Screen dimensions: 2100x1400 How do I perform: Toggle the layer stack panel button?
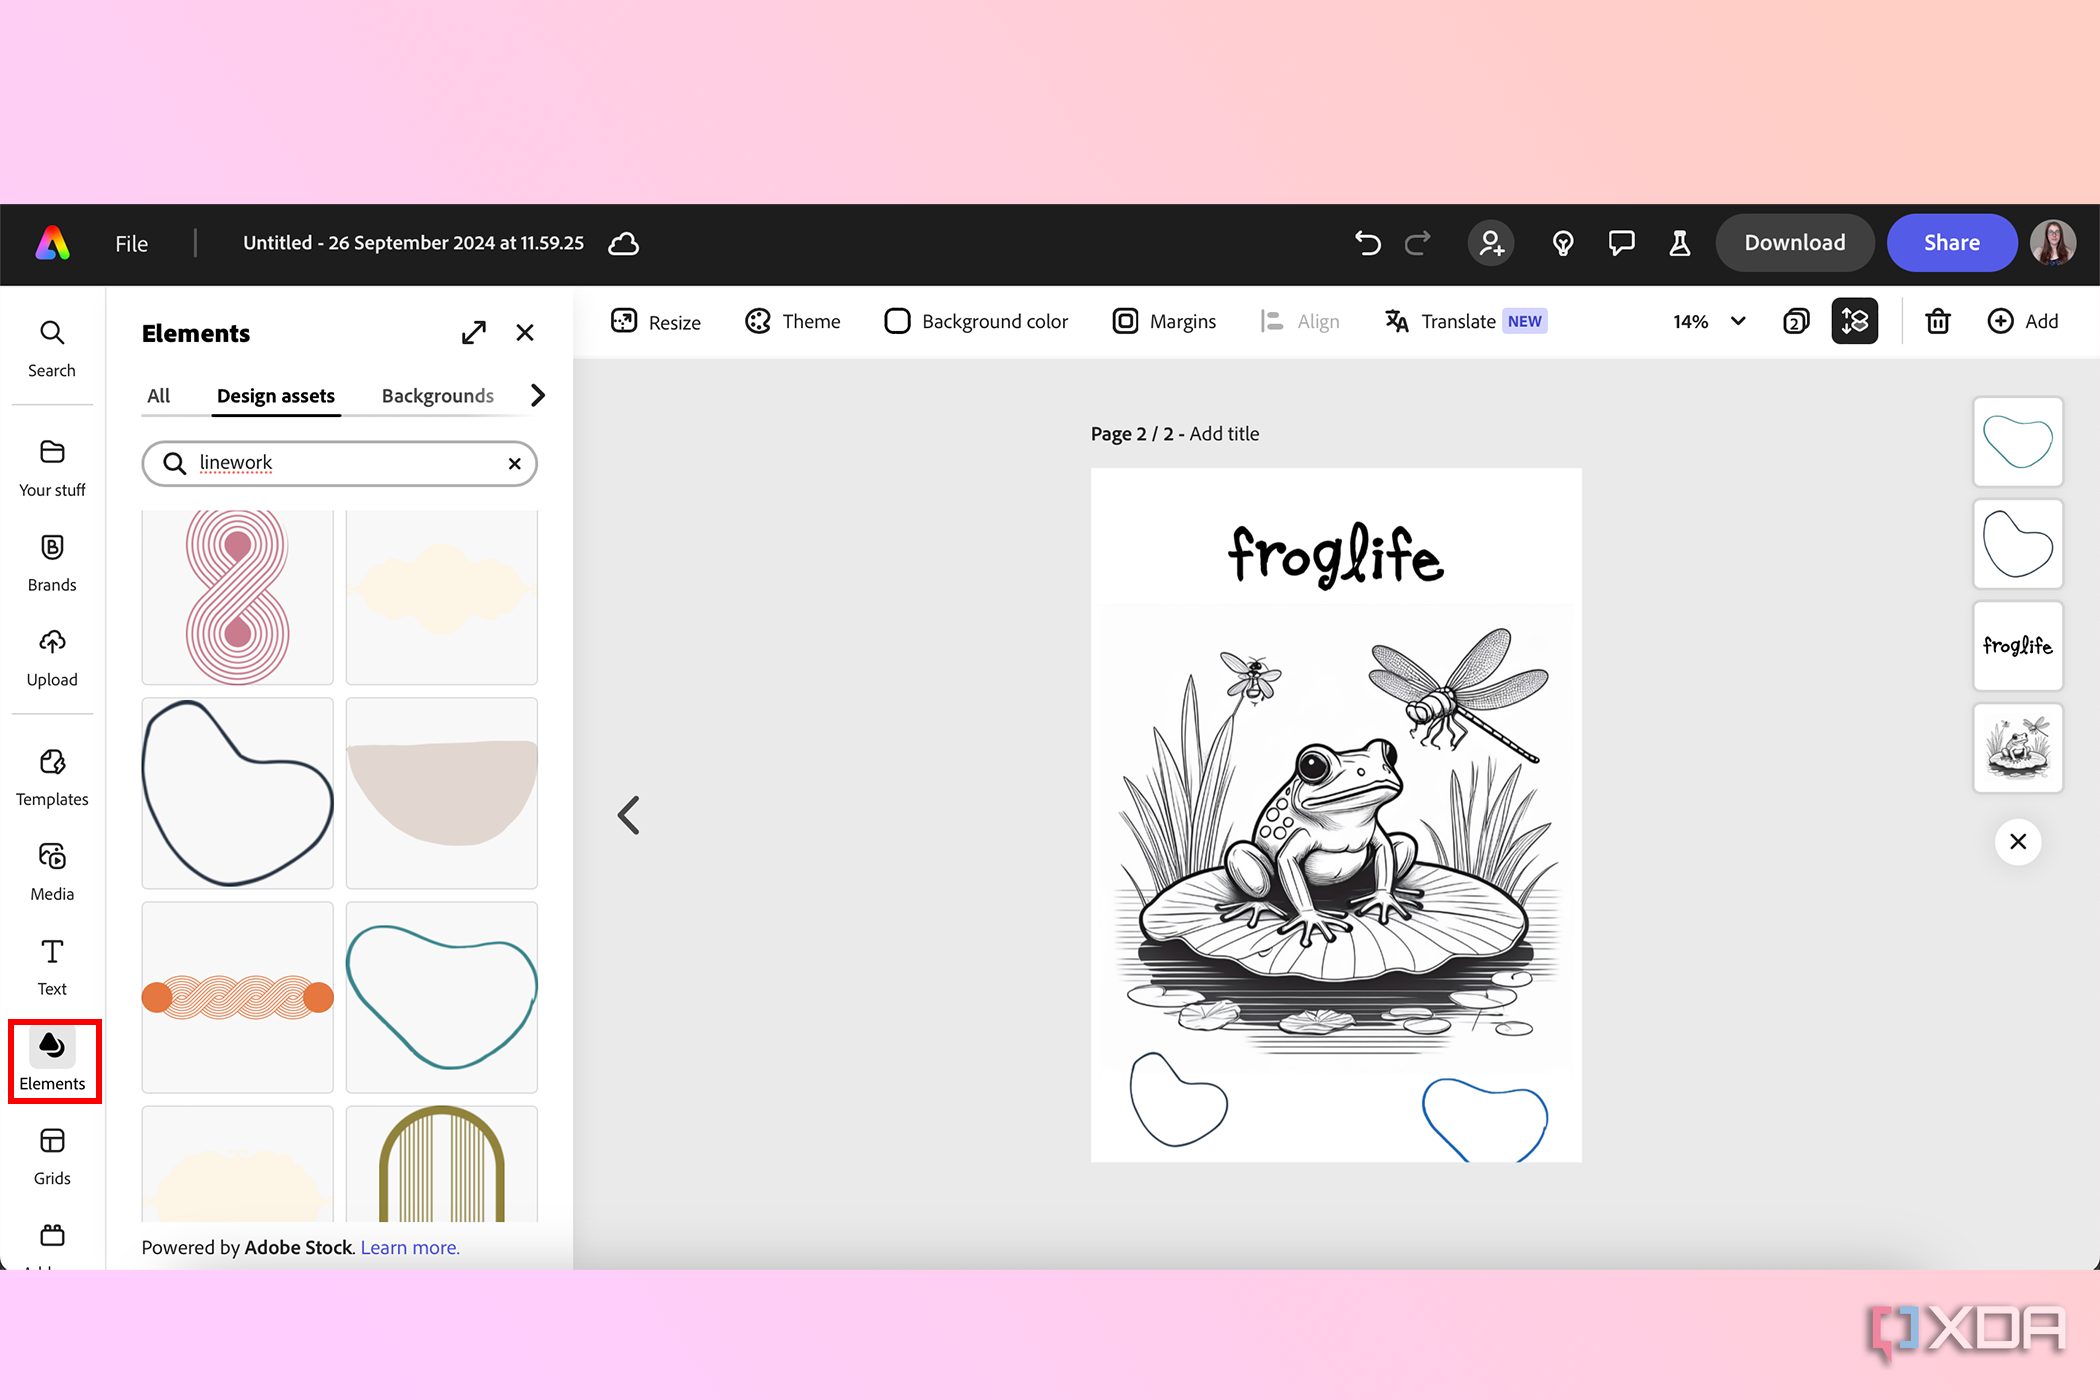point(1855,321)
